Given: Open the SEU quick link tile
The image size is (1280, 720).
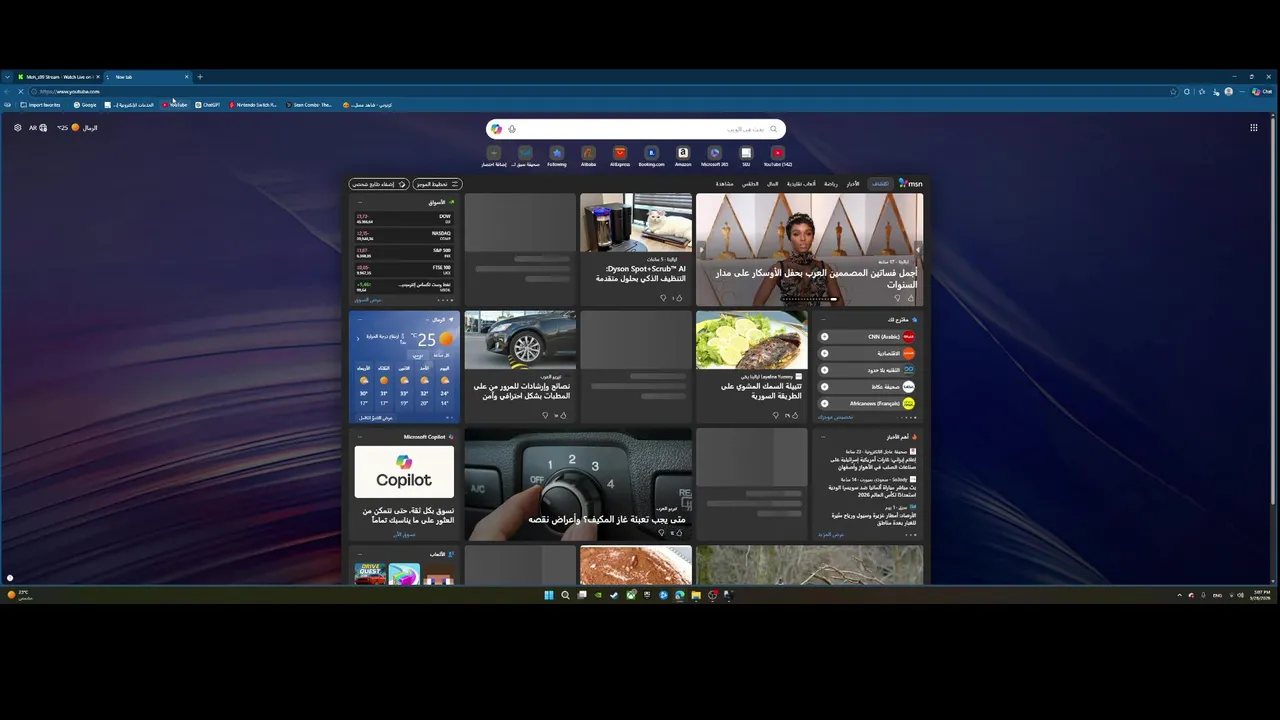Looking at the screenshot, I should point(746,156).
